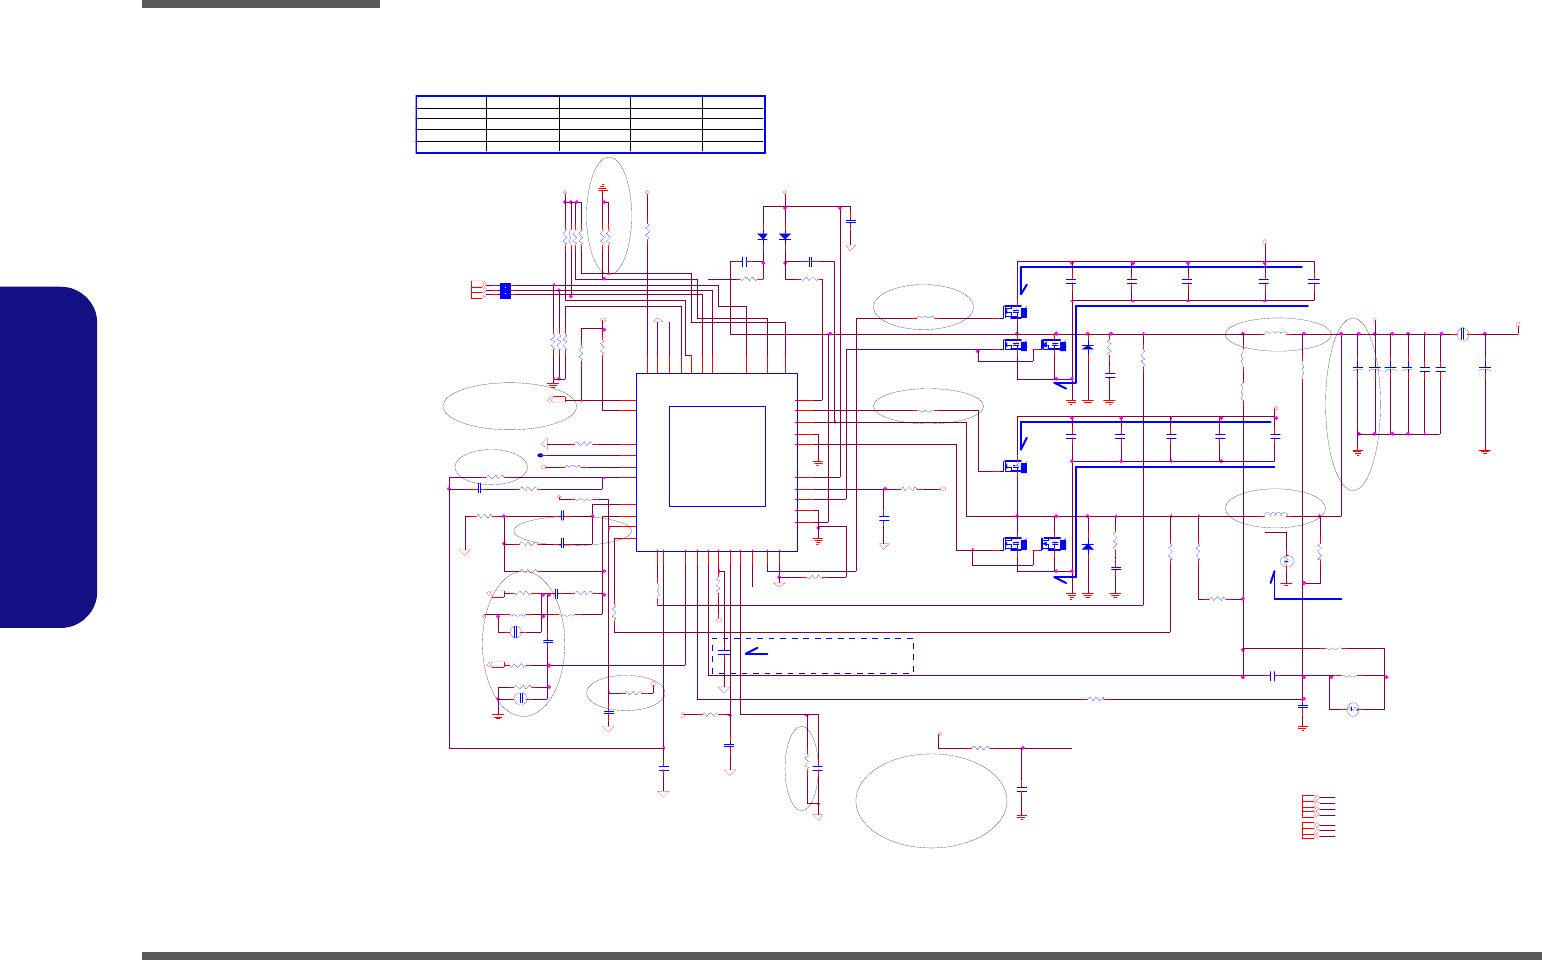Click the dark blue side tab on the page's left edge
This screenshot has width=1542, height=960.
(49, 457)
